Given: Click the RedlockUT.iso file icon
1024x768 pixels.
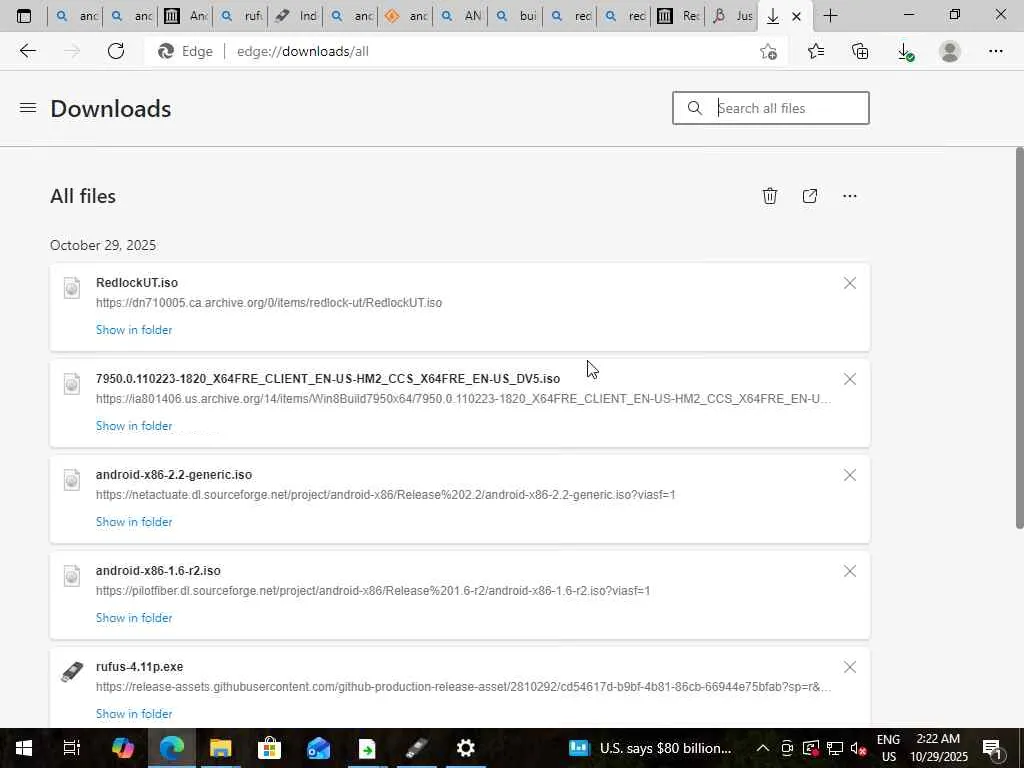Looking at the screenshot, I should coord(72,287).
